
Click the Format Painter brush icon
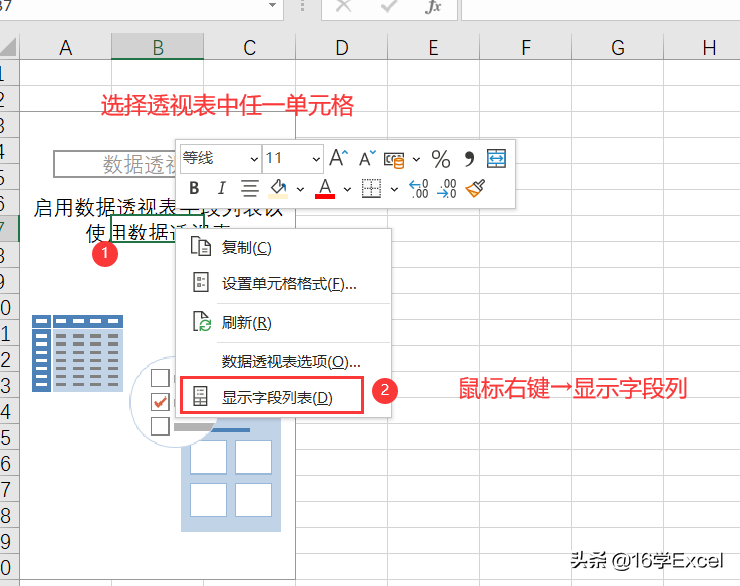pos(475,188)
